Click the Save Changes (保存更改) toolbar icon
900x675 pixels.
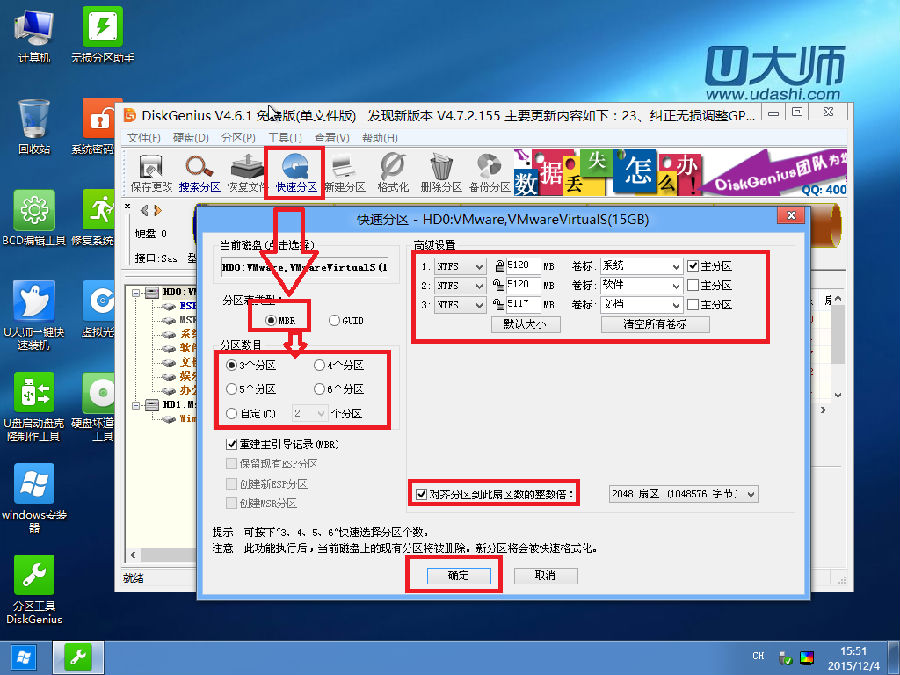(x=151, y=173)
